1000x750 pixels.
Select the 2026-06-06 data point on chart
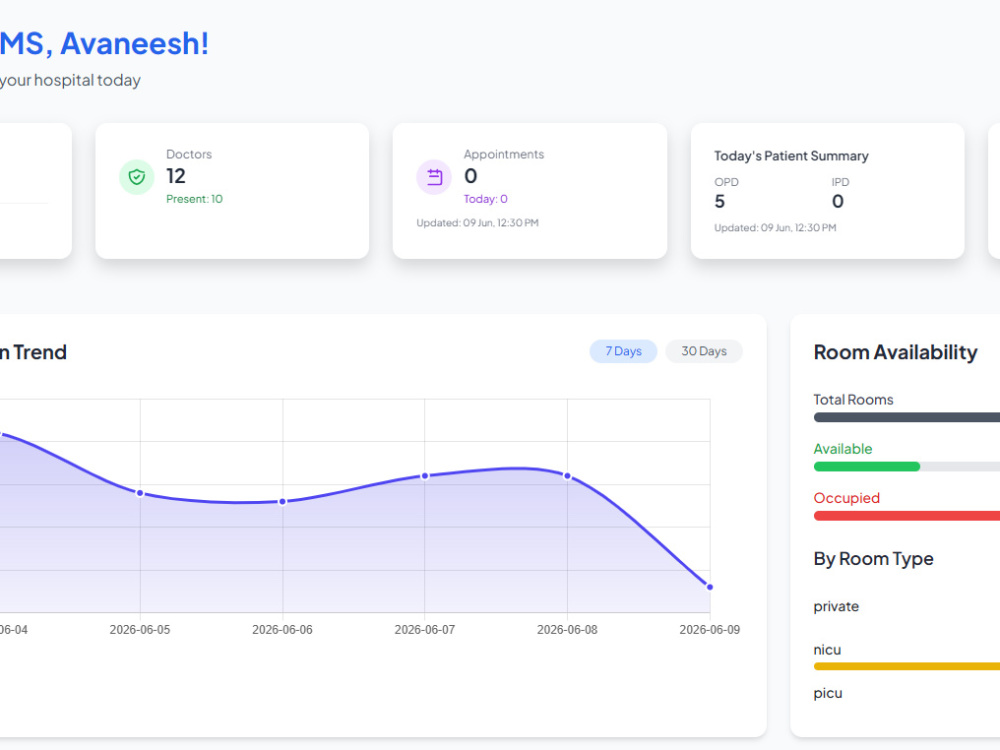tap(283, 502)
